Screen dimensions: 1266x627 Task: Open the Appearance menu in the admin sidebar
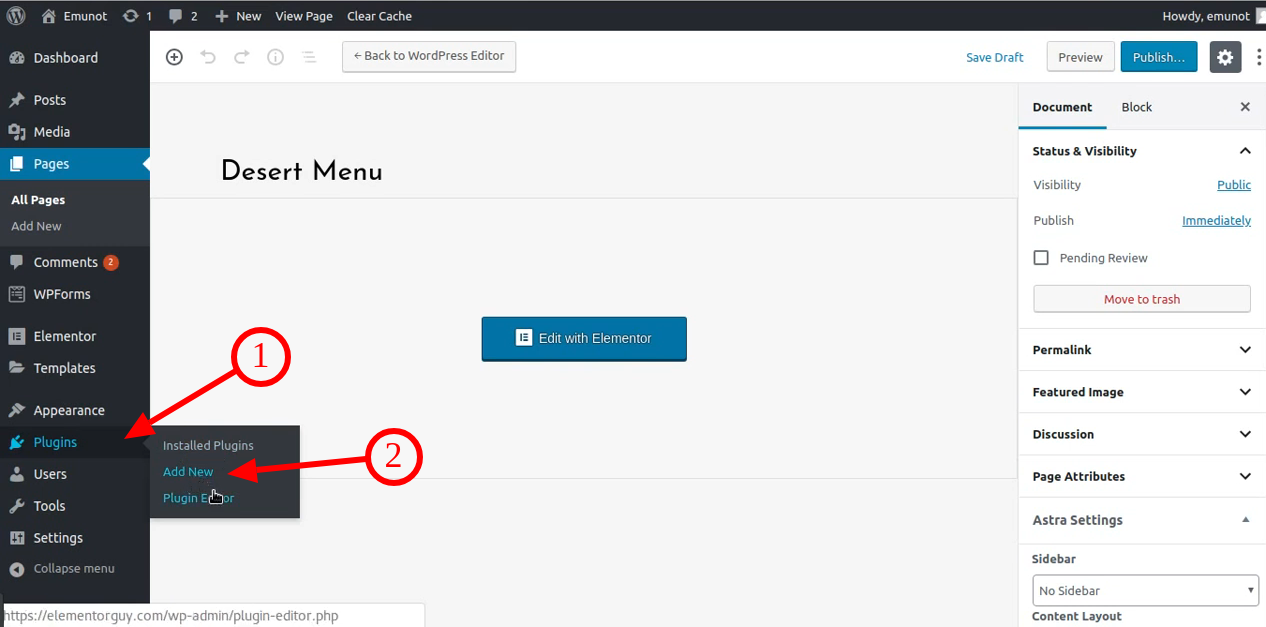[x=70, y=410]
